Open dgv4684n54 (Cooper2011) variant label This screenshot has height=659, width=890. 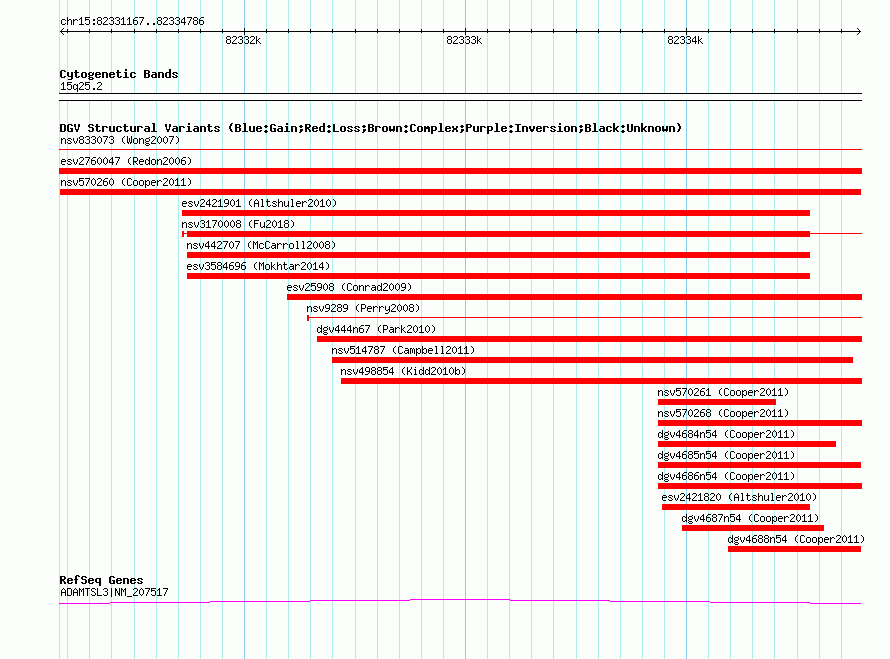click(727, 434)
